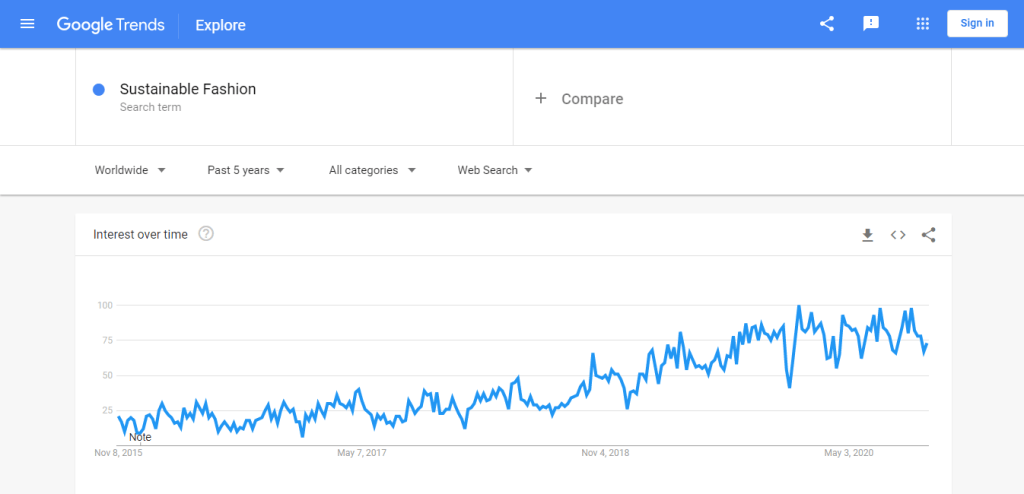Share the Interest over time chart

pyautogui.click(x=929, y=235)
